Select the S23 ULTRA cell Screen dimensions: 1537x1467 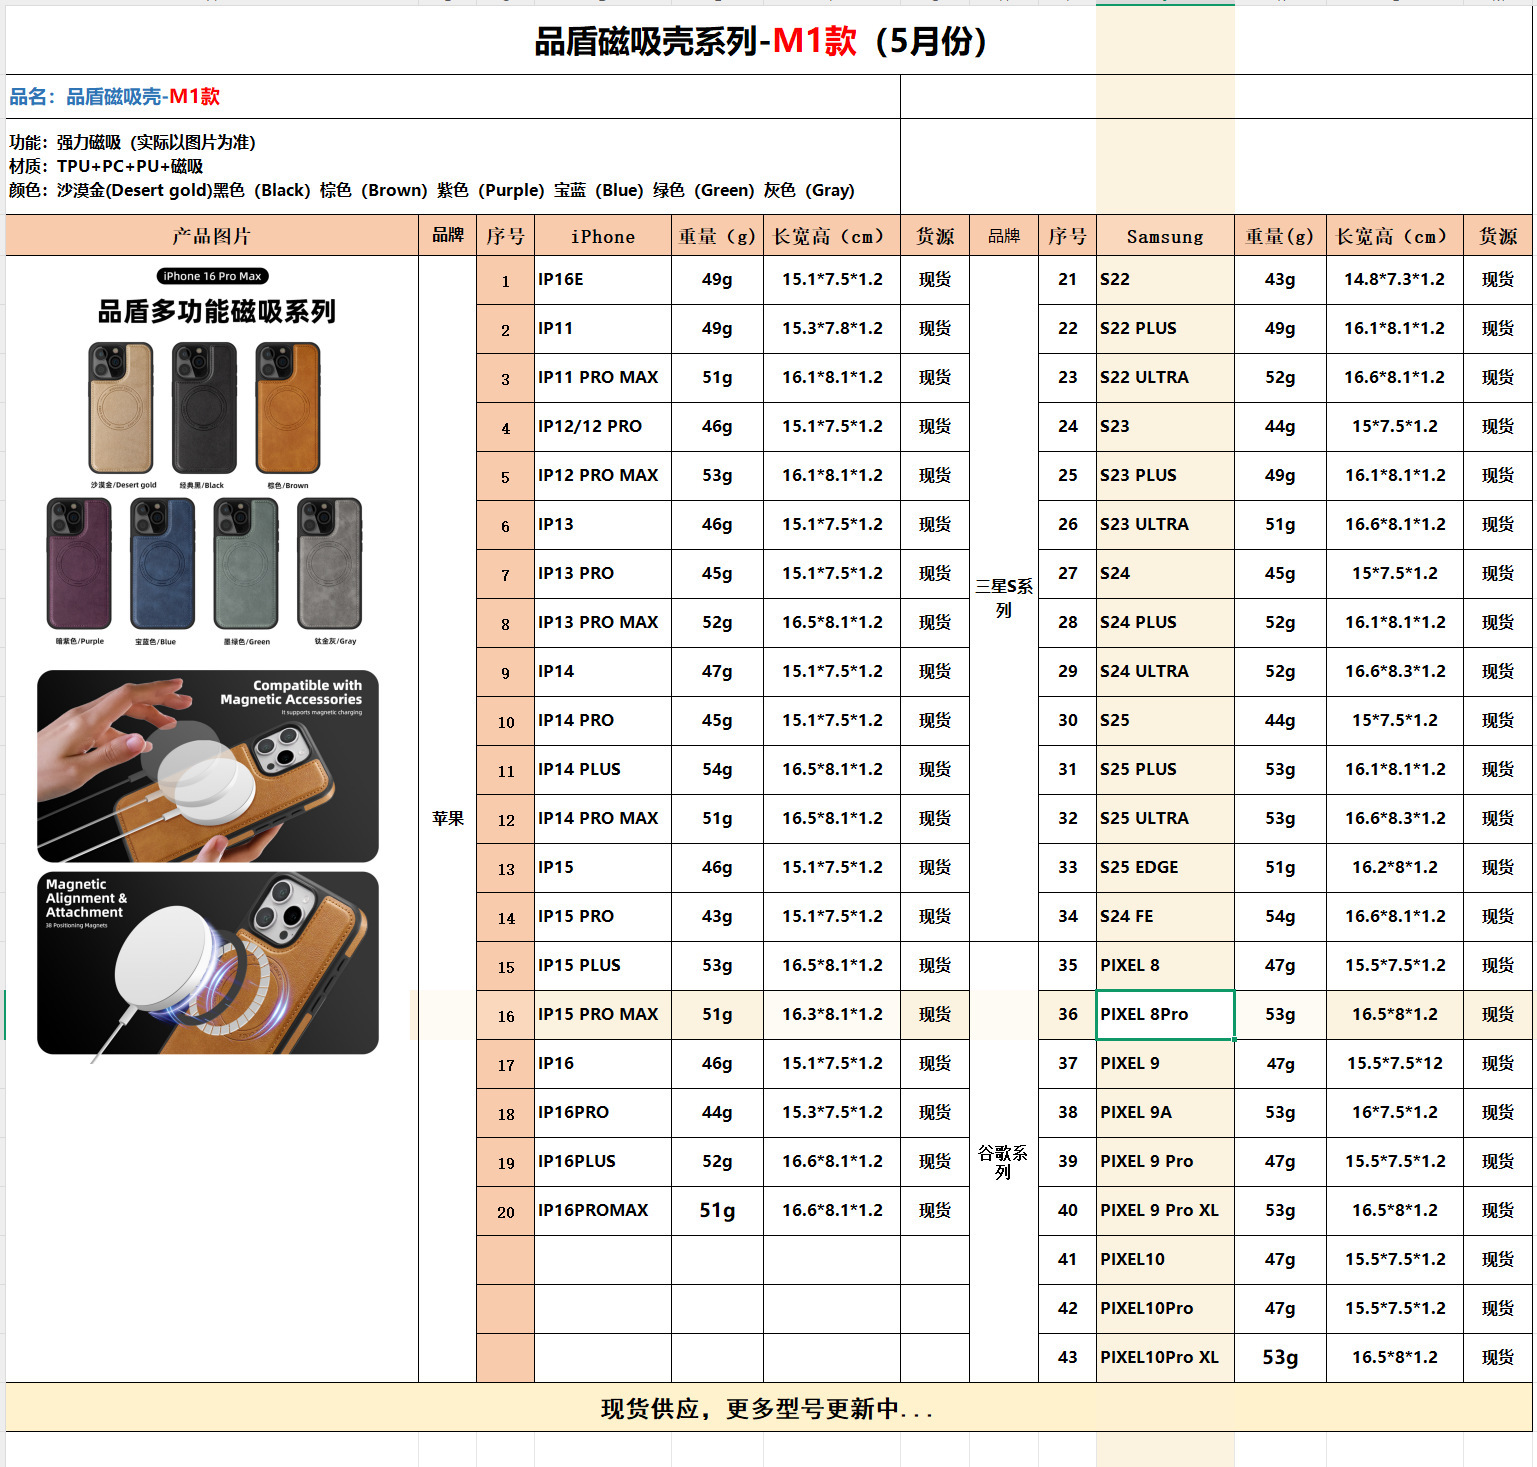tap(1165, 525)
